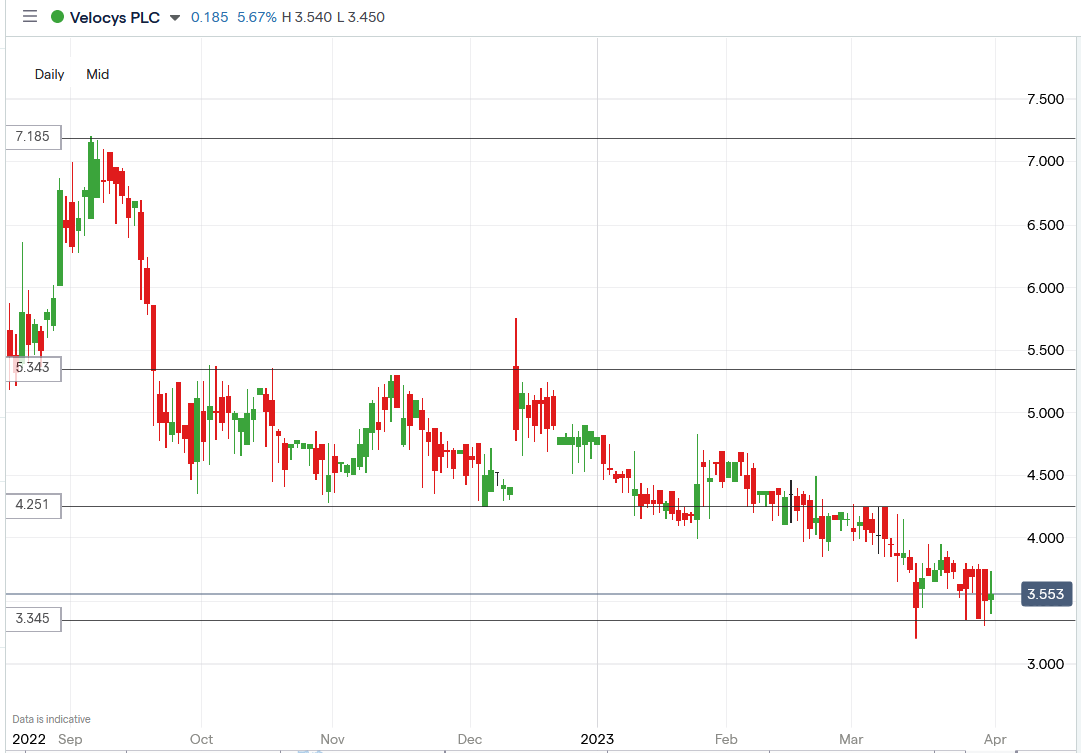This screenshot has width=1081, height=753.
Task: Expand the Velocys PLC instrument dropdown arrow
Action: 174,18
